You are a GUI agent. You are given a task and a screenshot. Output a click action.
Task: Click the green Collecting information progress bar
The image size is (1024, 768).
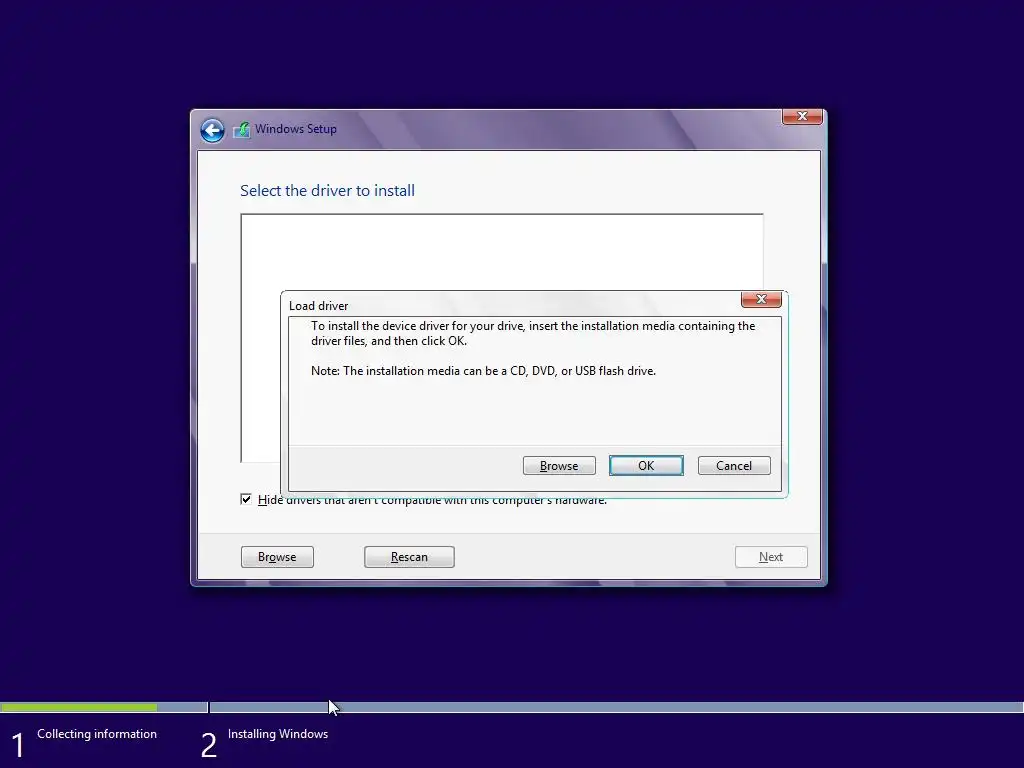[78, 707]
